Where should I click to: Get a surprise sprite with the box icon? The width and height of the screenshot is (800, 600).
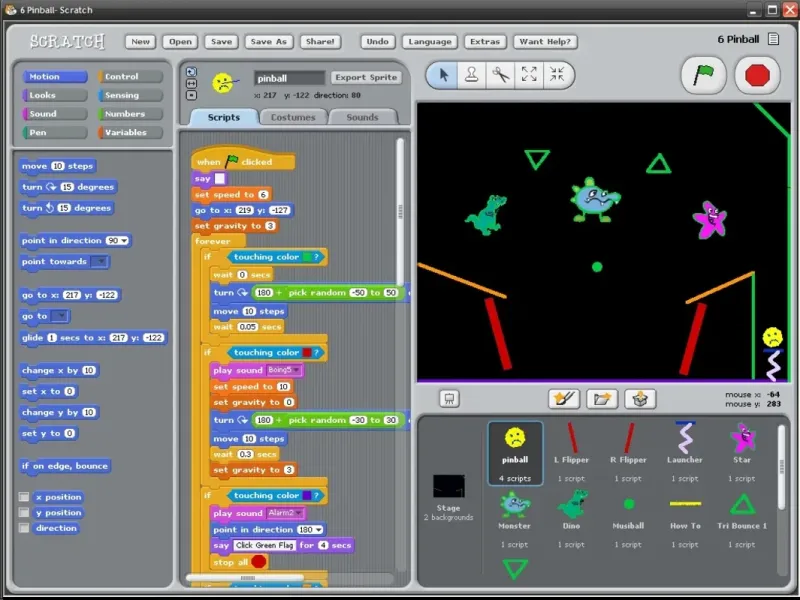click(x=640, y=398)
